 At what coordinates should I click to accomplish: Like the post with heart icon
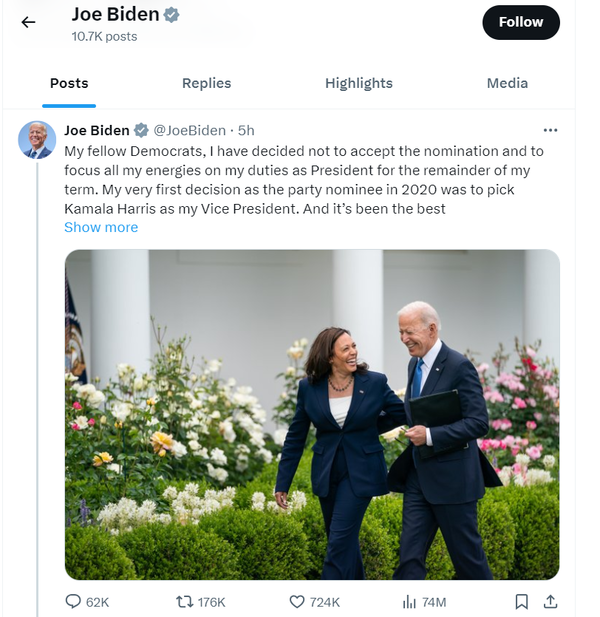(x=297, y=602)
